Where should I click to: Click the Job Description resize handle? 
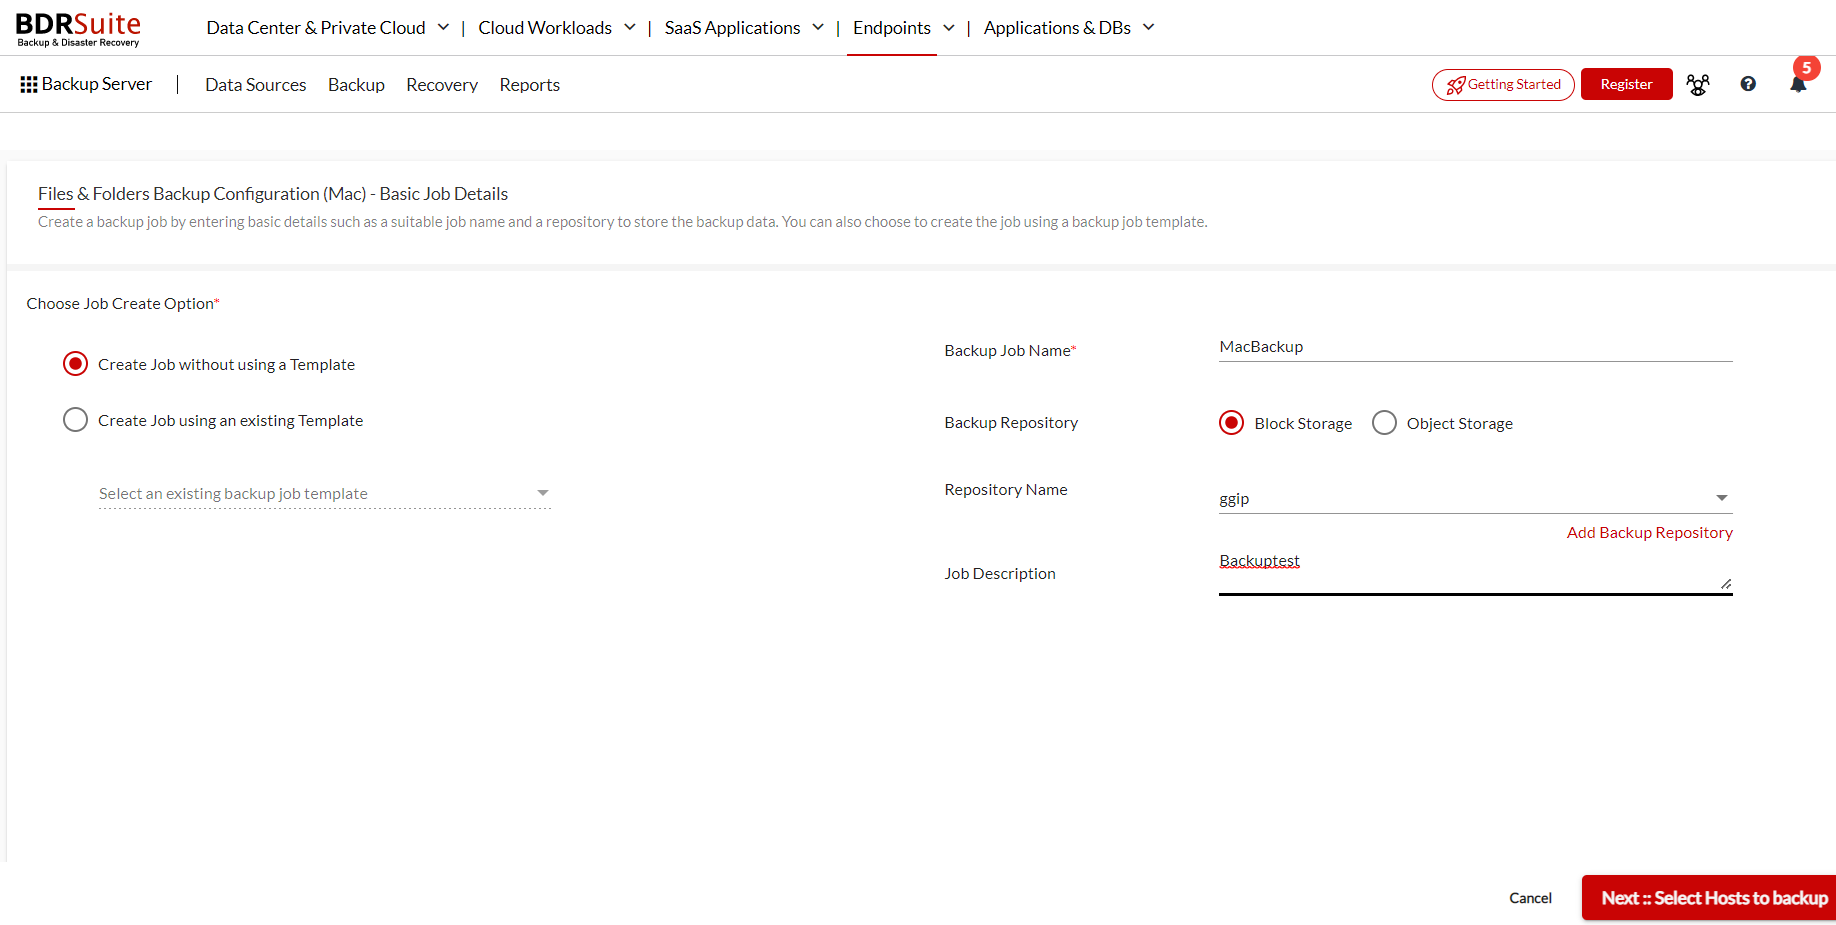(x=1726, y=584)
